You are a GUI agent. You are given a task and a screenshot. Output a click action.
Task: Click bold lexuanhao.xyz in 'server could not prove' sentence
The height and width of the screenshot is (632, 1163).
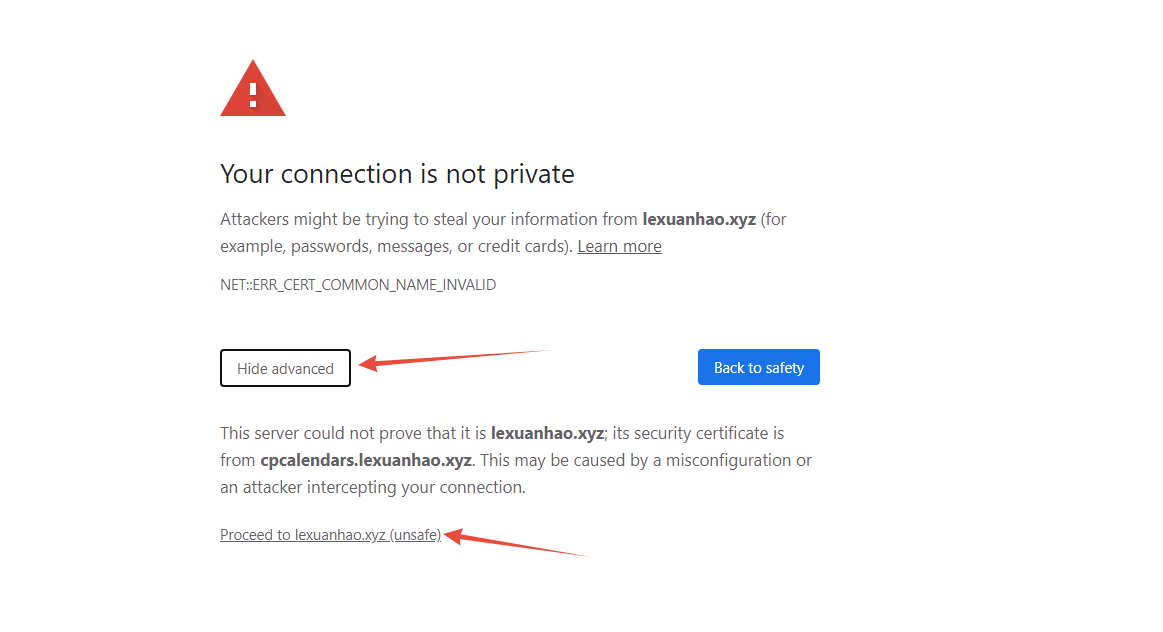[x=547, y=433]
